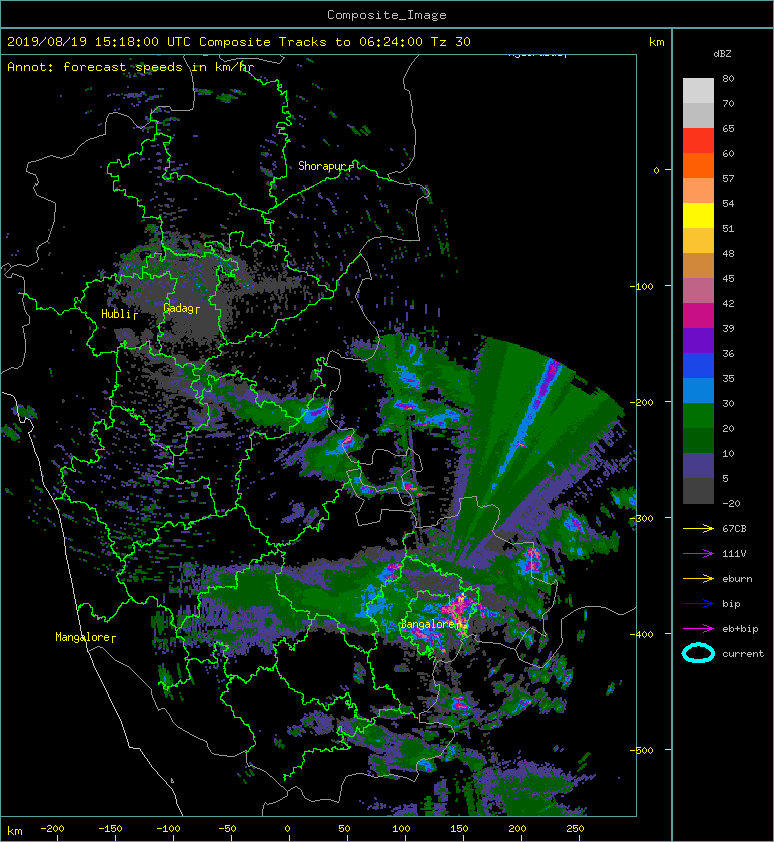The image size is (774, 842).
Task: Click the current legend label
Action: pos(743,654)
